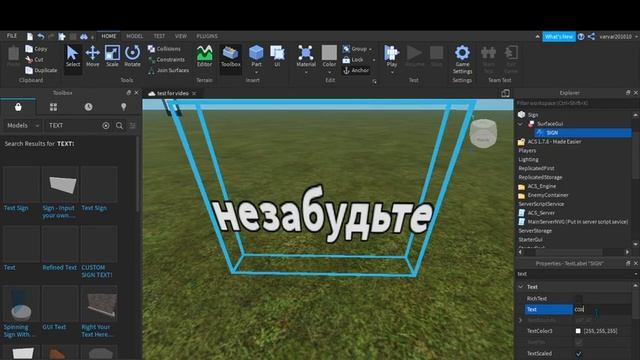Toggle Collisions option
This screenshot has height=360, width=640.
pyautogui.click(x=164, y=49)
